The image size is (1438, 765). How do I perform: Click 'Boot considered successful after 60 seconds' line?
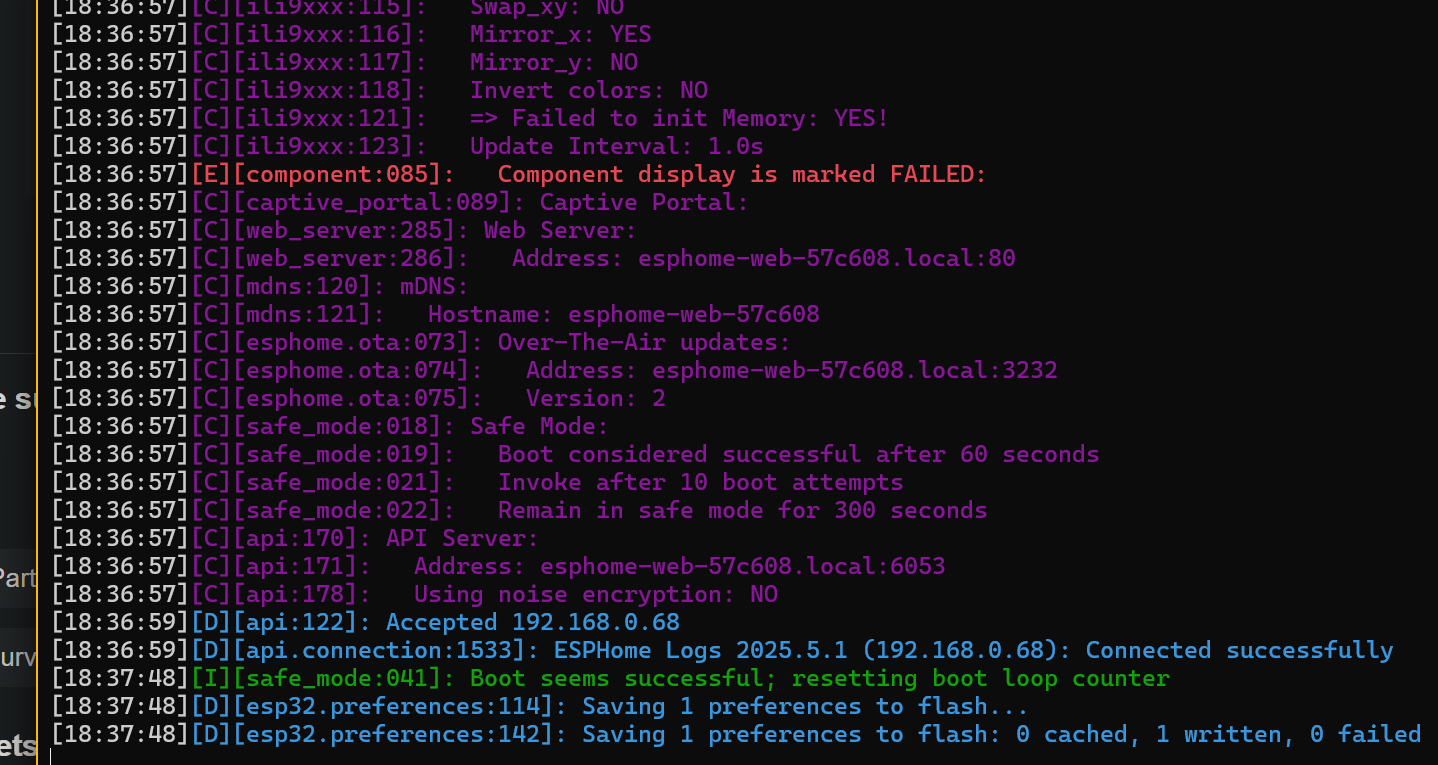point(576,454)
